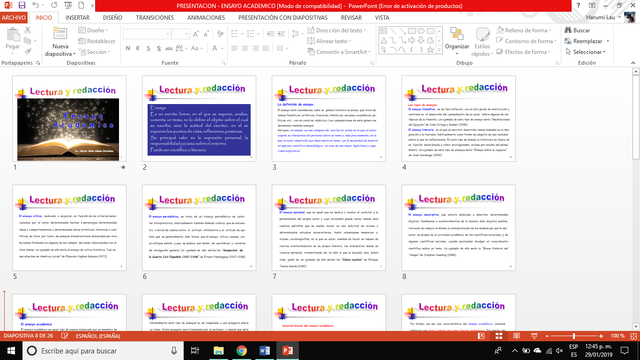This screenshot has width=640, height=360.
Task: Click the Help question mark icon
Action: [x=578, y=6]
